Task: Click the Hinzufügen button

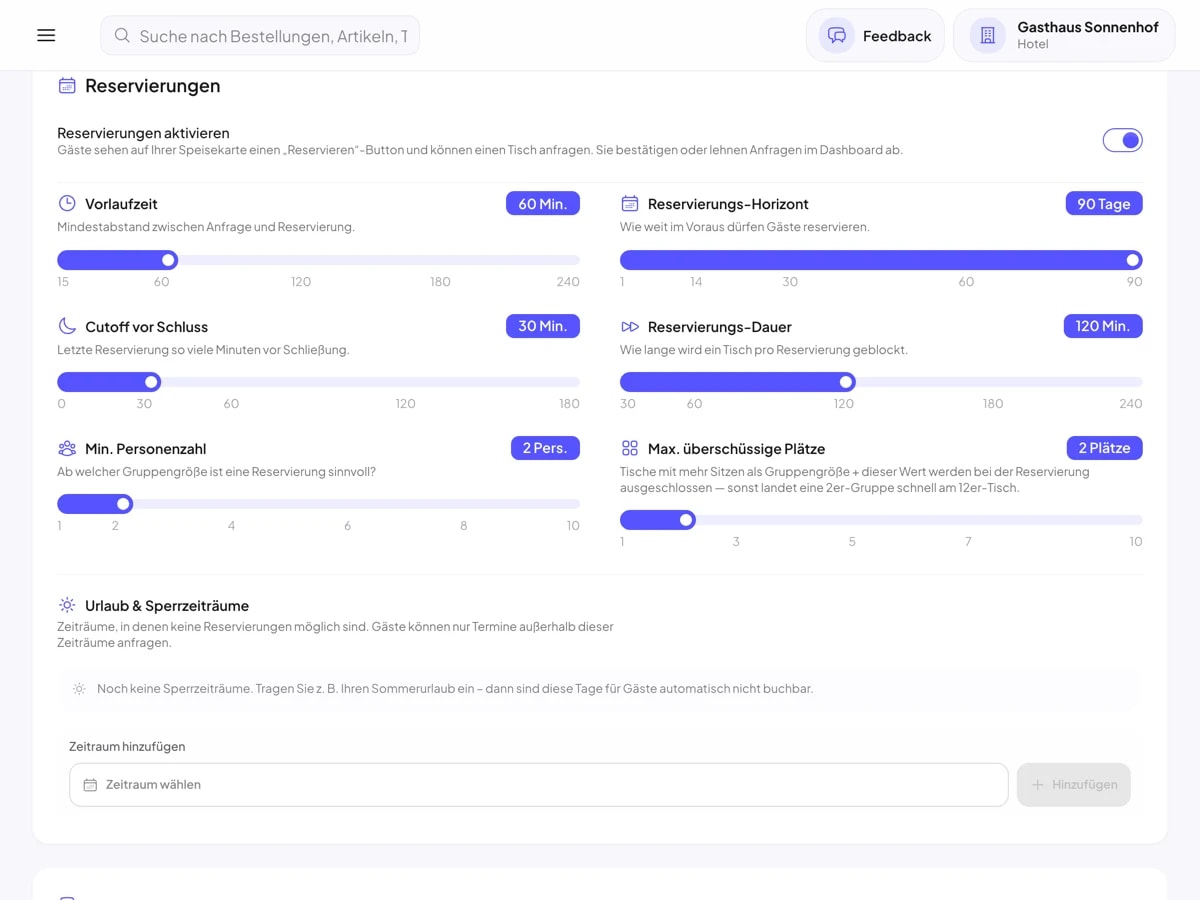Action: tap(1074, 785)
